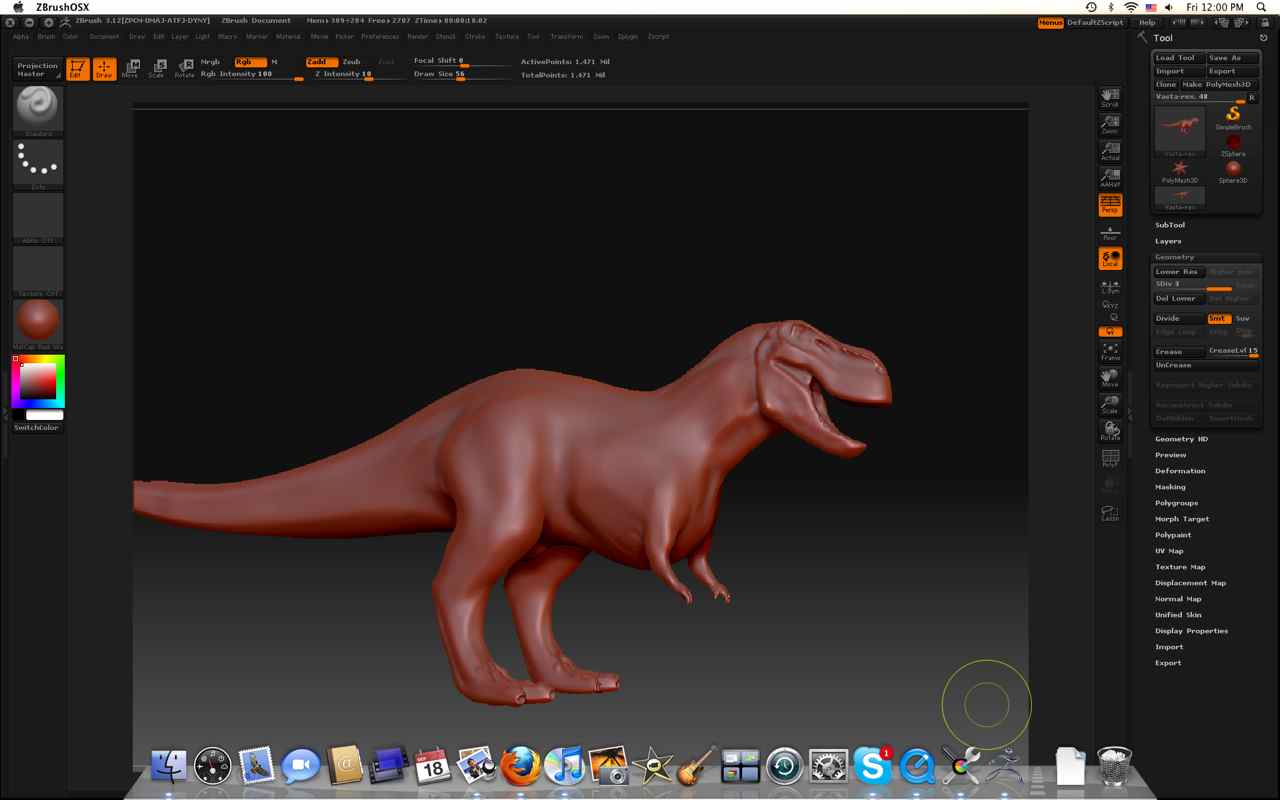
Task: Open the Menus toggle in title bar
Action: click(x=1050, y=22)
